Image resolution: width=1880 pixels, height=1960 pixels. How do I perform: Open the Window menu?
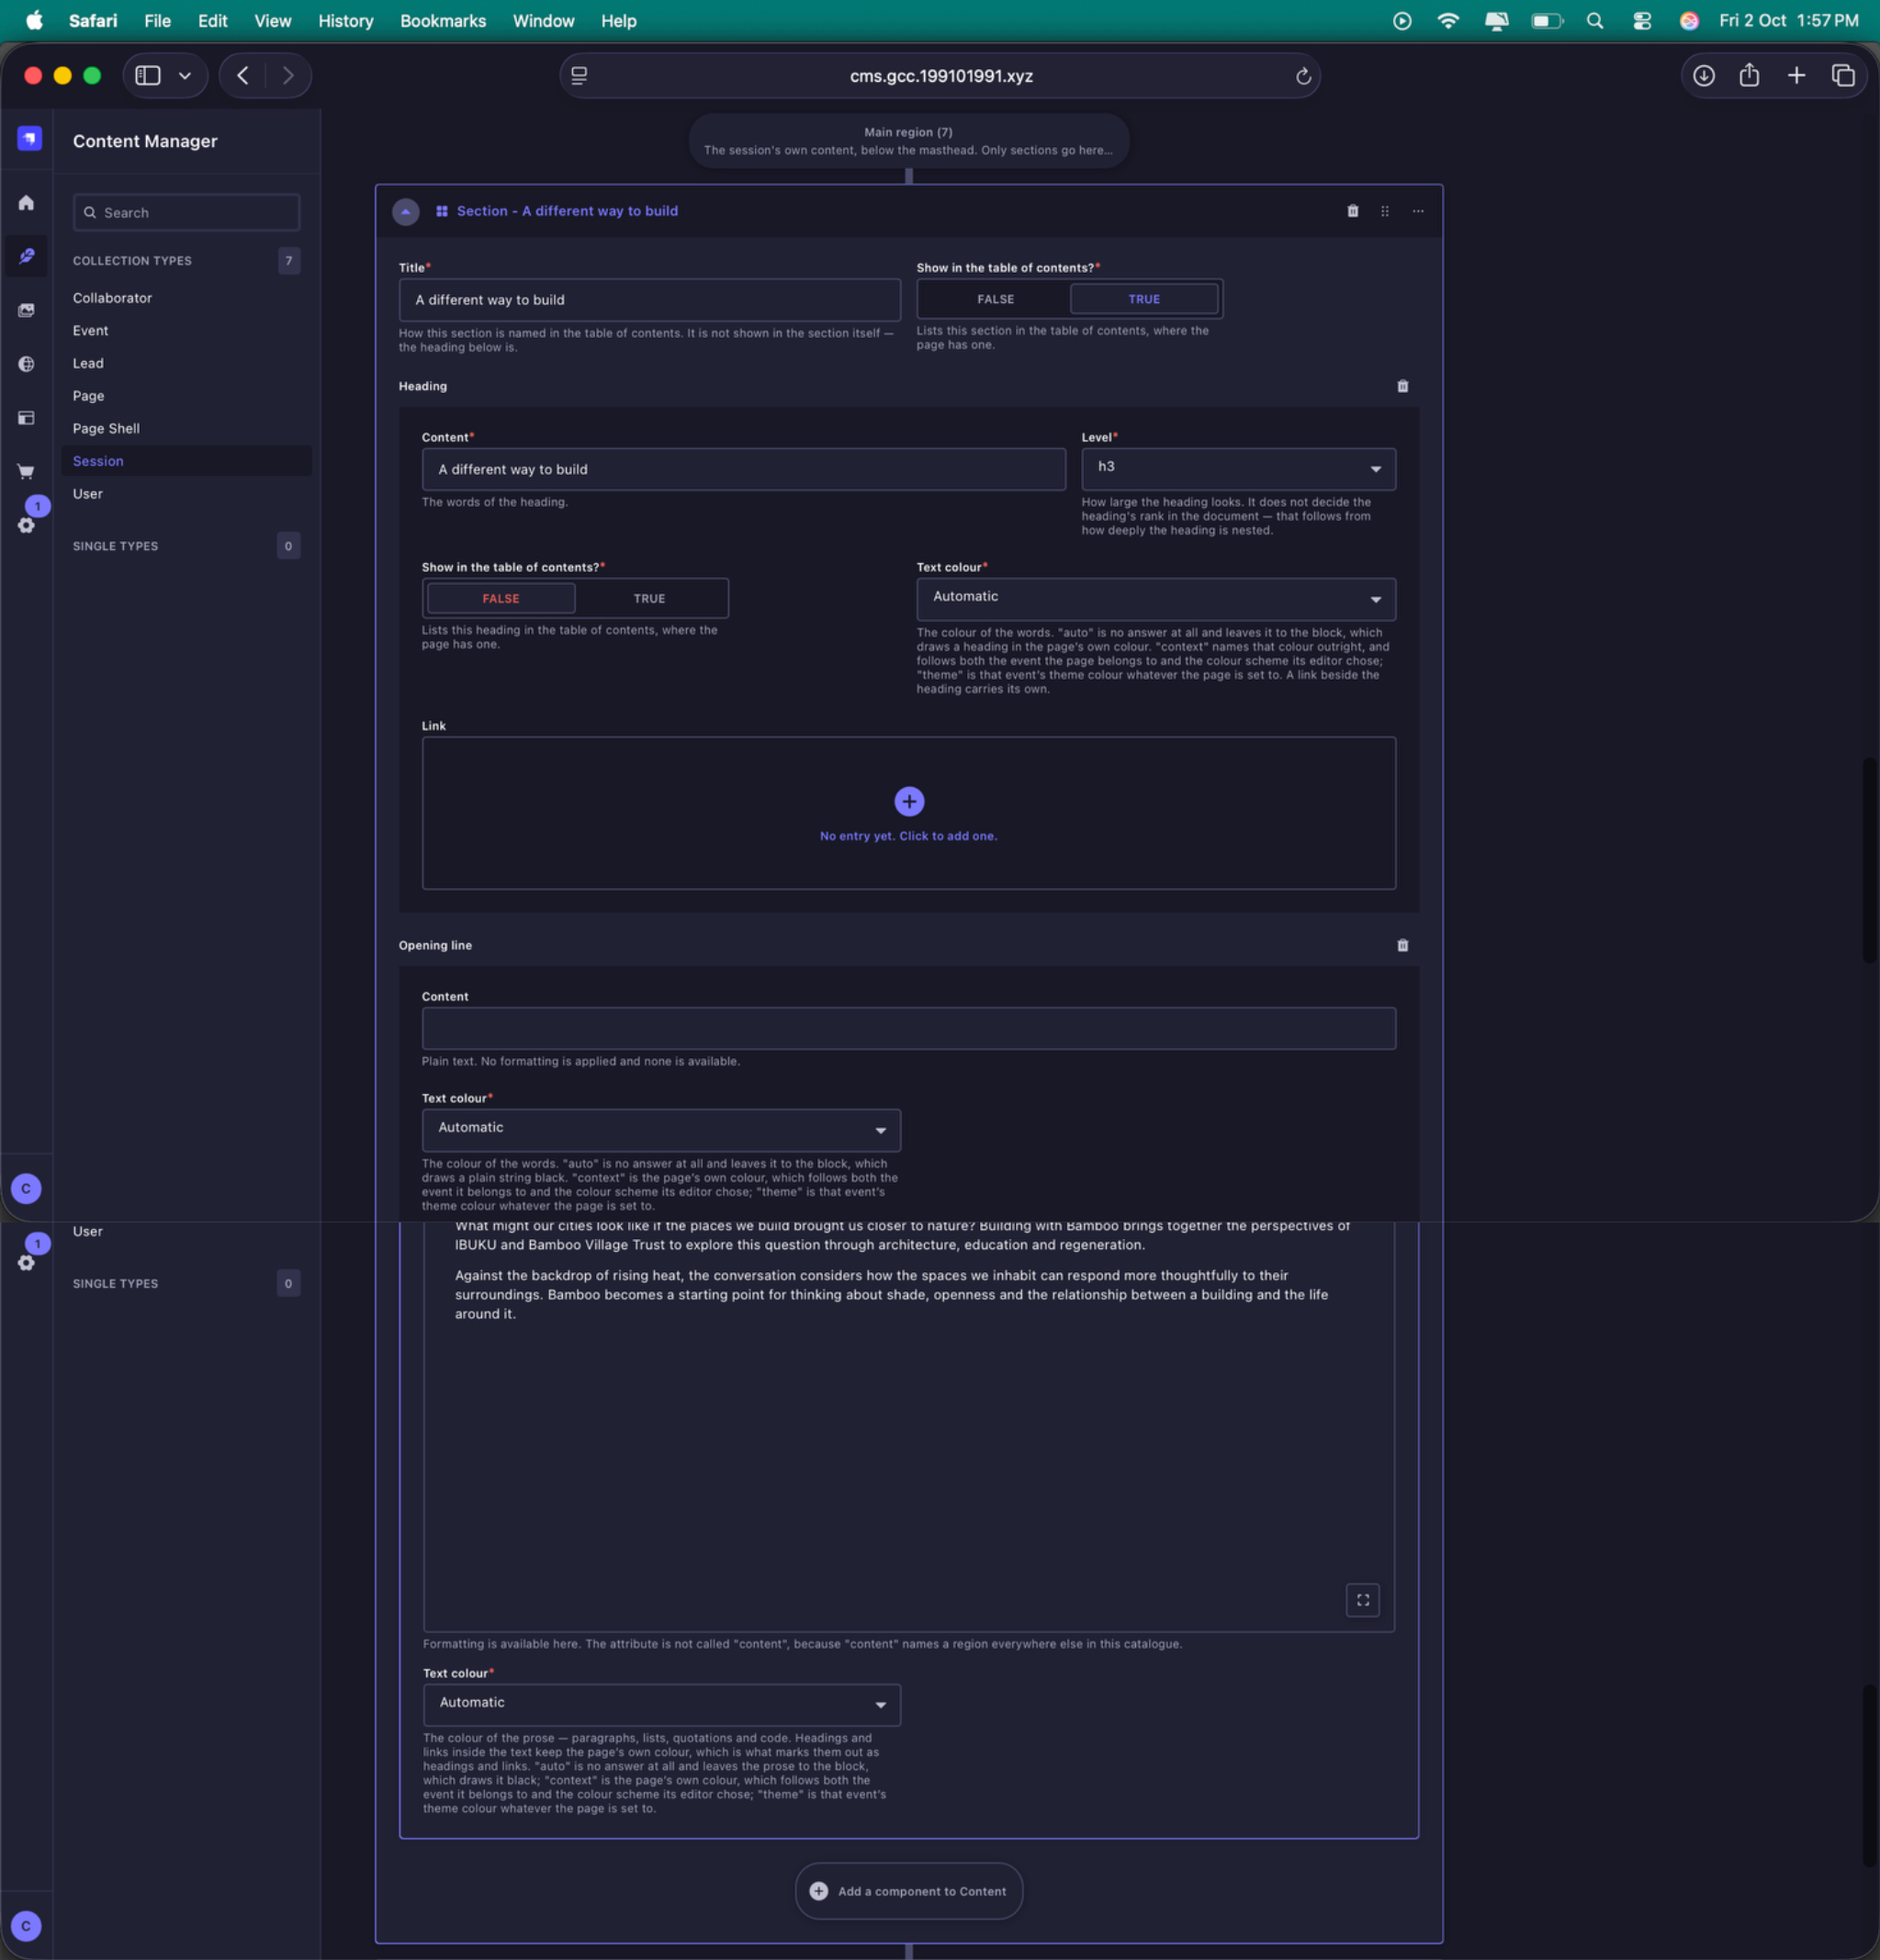543,21
